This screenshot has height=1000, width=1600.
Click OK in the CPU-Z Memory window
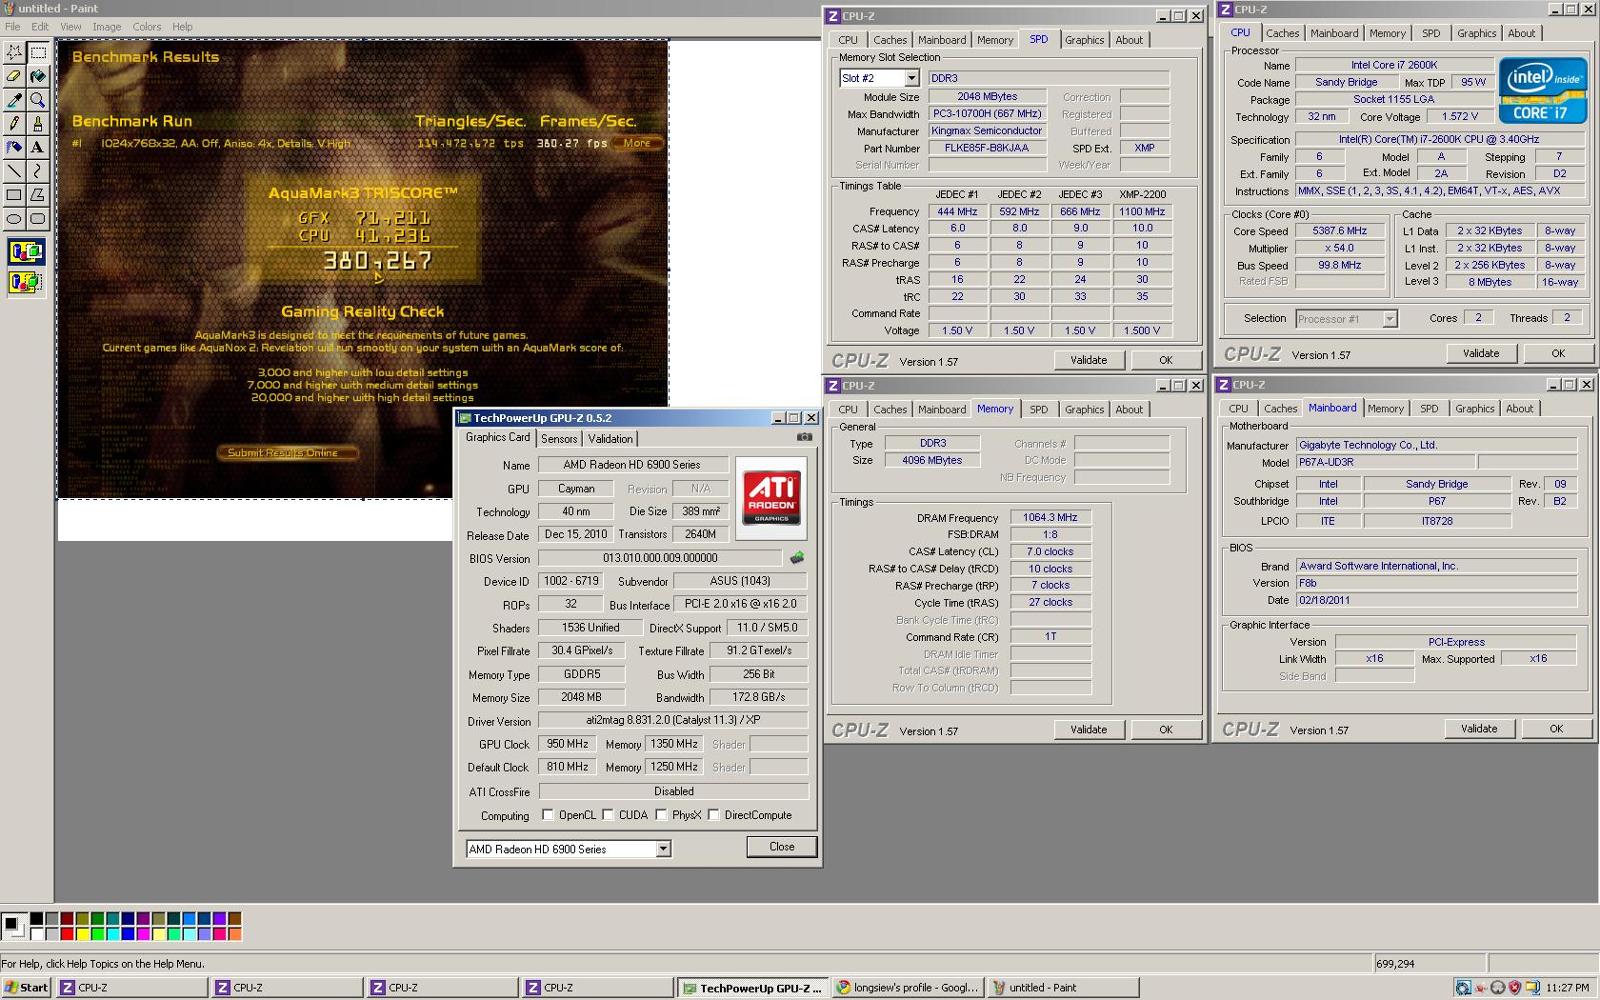pos(1166,730)
